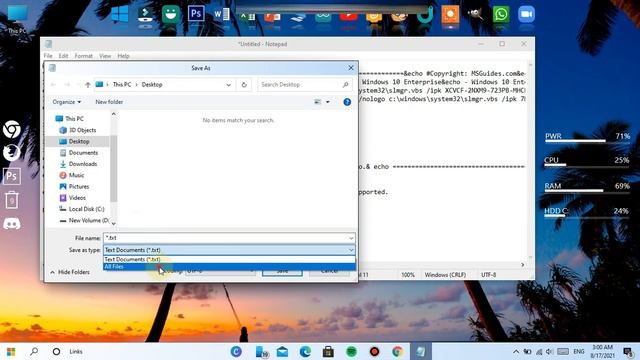Open Notepad Edit menu
This screenshot has width=640, height=360.
click(x=63, y=56)
